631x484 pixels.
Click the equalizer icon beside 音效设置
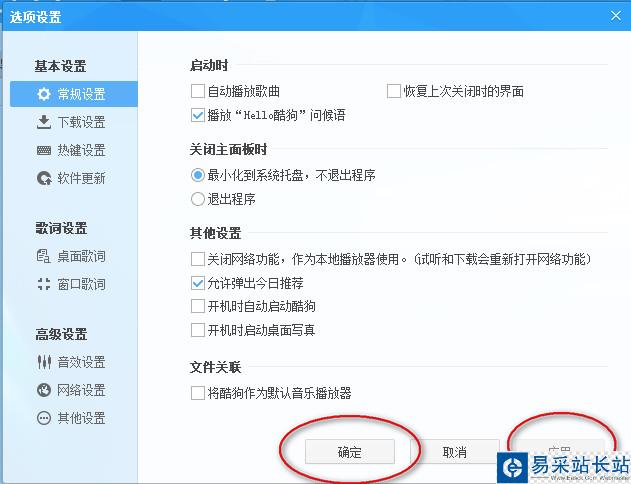point(44,362)
